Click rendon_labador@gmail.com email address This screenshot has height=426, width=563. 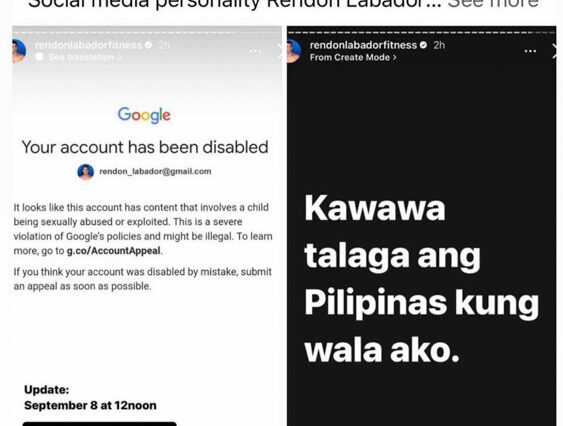[x=155, y=171]
